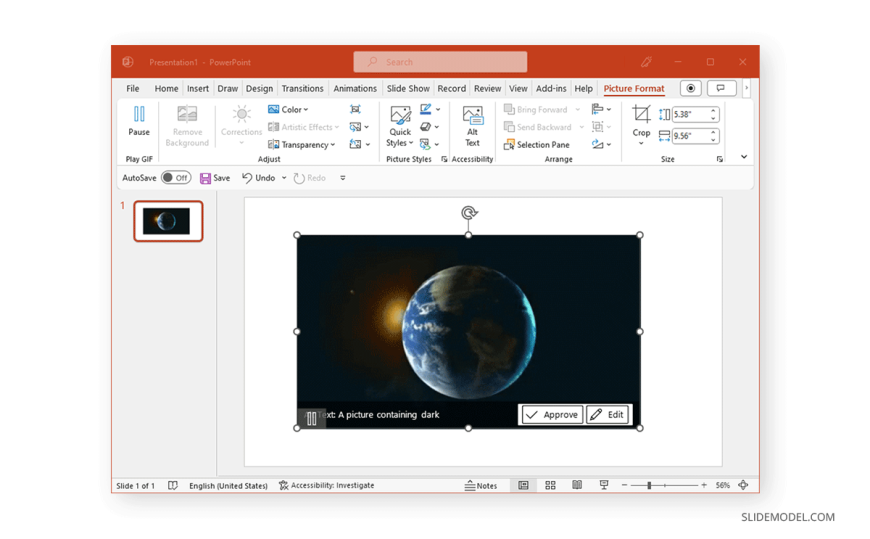Approve the suggested alt text

point(552,415)
